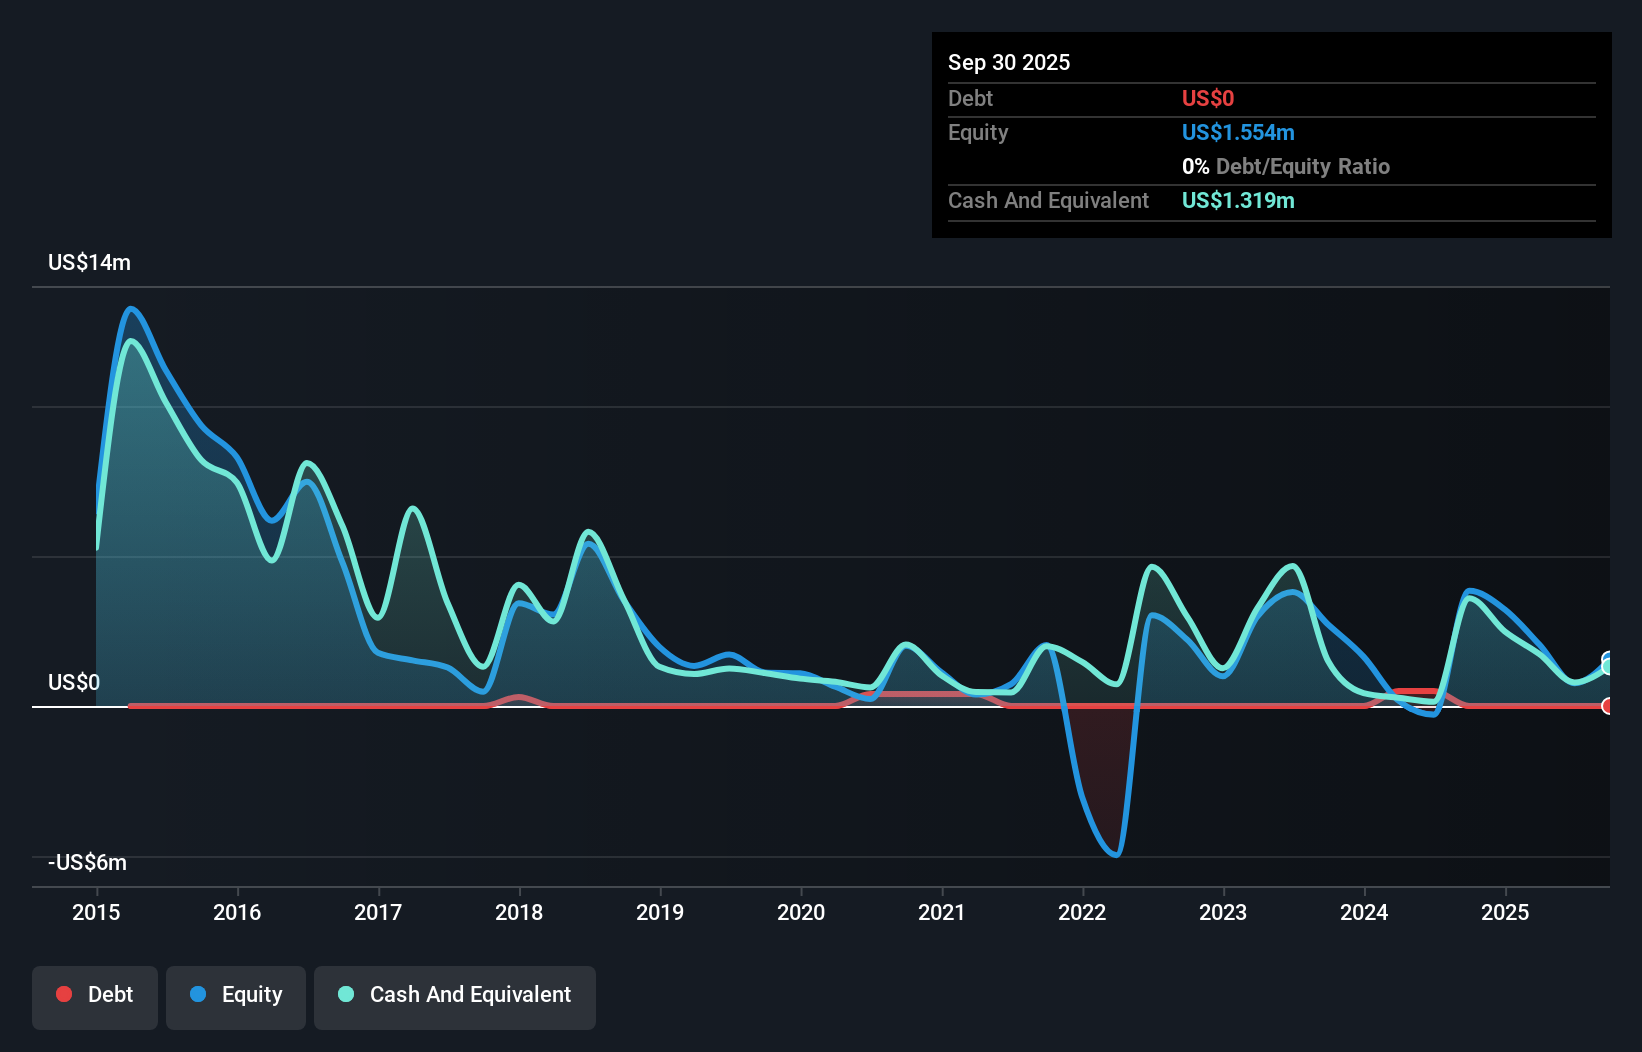The image size is (1642, 1052).
Task: Click the US$1.554m Equity value
Action: click(1238, 132)
